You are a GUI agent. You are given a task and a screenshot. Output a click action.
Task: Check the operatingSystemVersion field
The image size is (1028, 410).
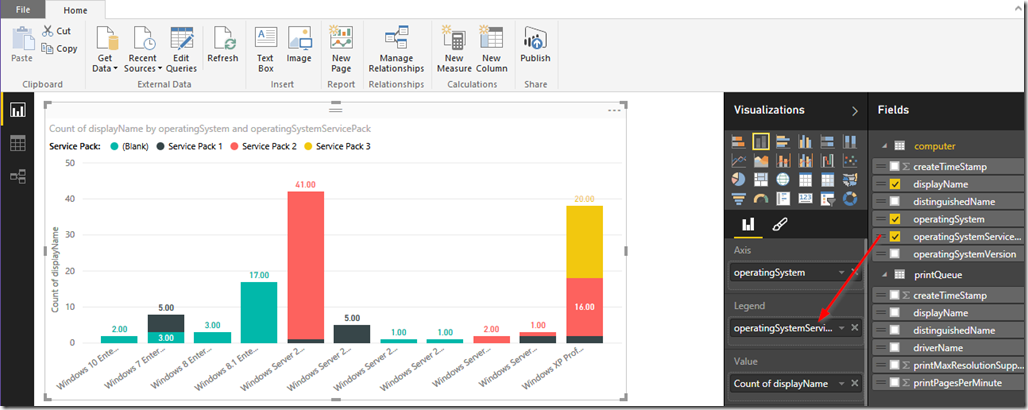[895, 254]
